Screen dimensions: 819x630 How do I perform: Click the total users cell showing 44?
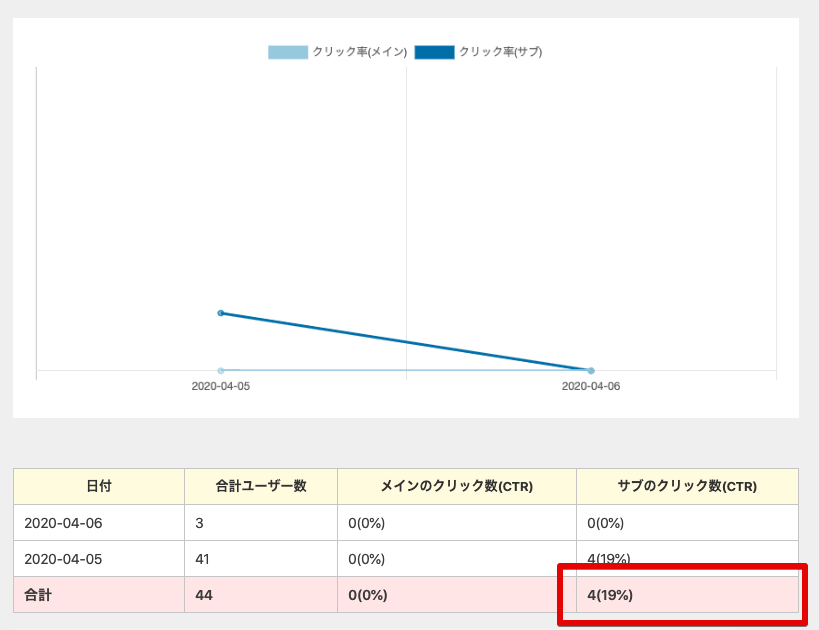205,595
